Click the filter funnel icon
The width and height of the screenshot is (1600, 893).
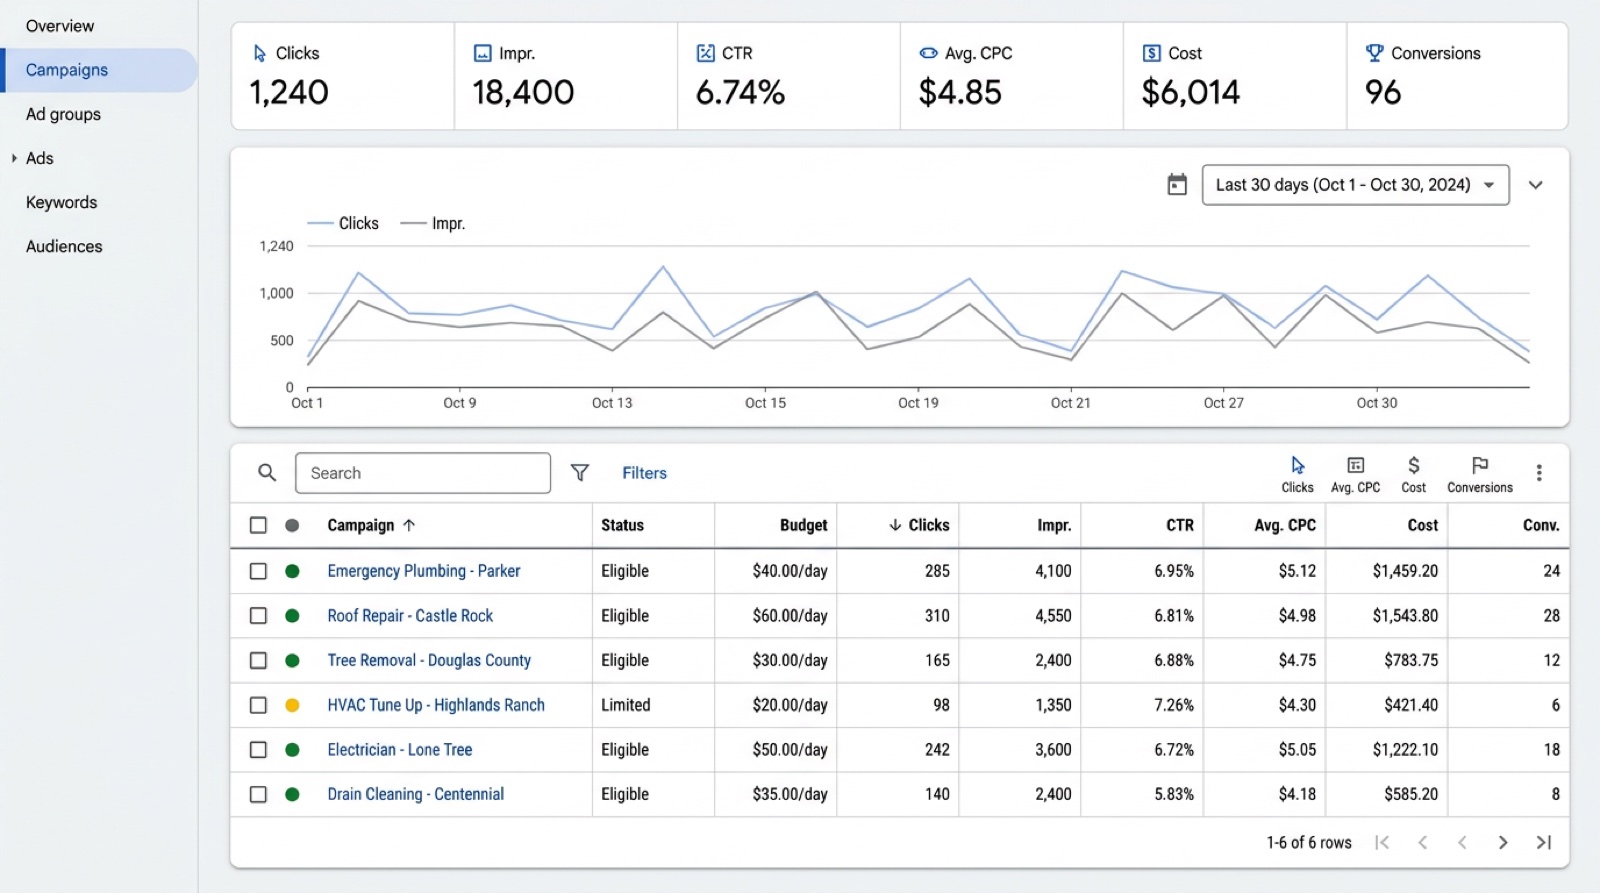coord(579,473)
